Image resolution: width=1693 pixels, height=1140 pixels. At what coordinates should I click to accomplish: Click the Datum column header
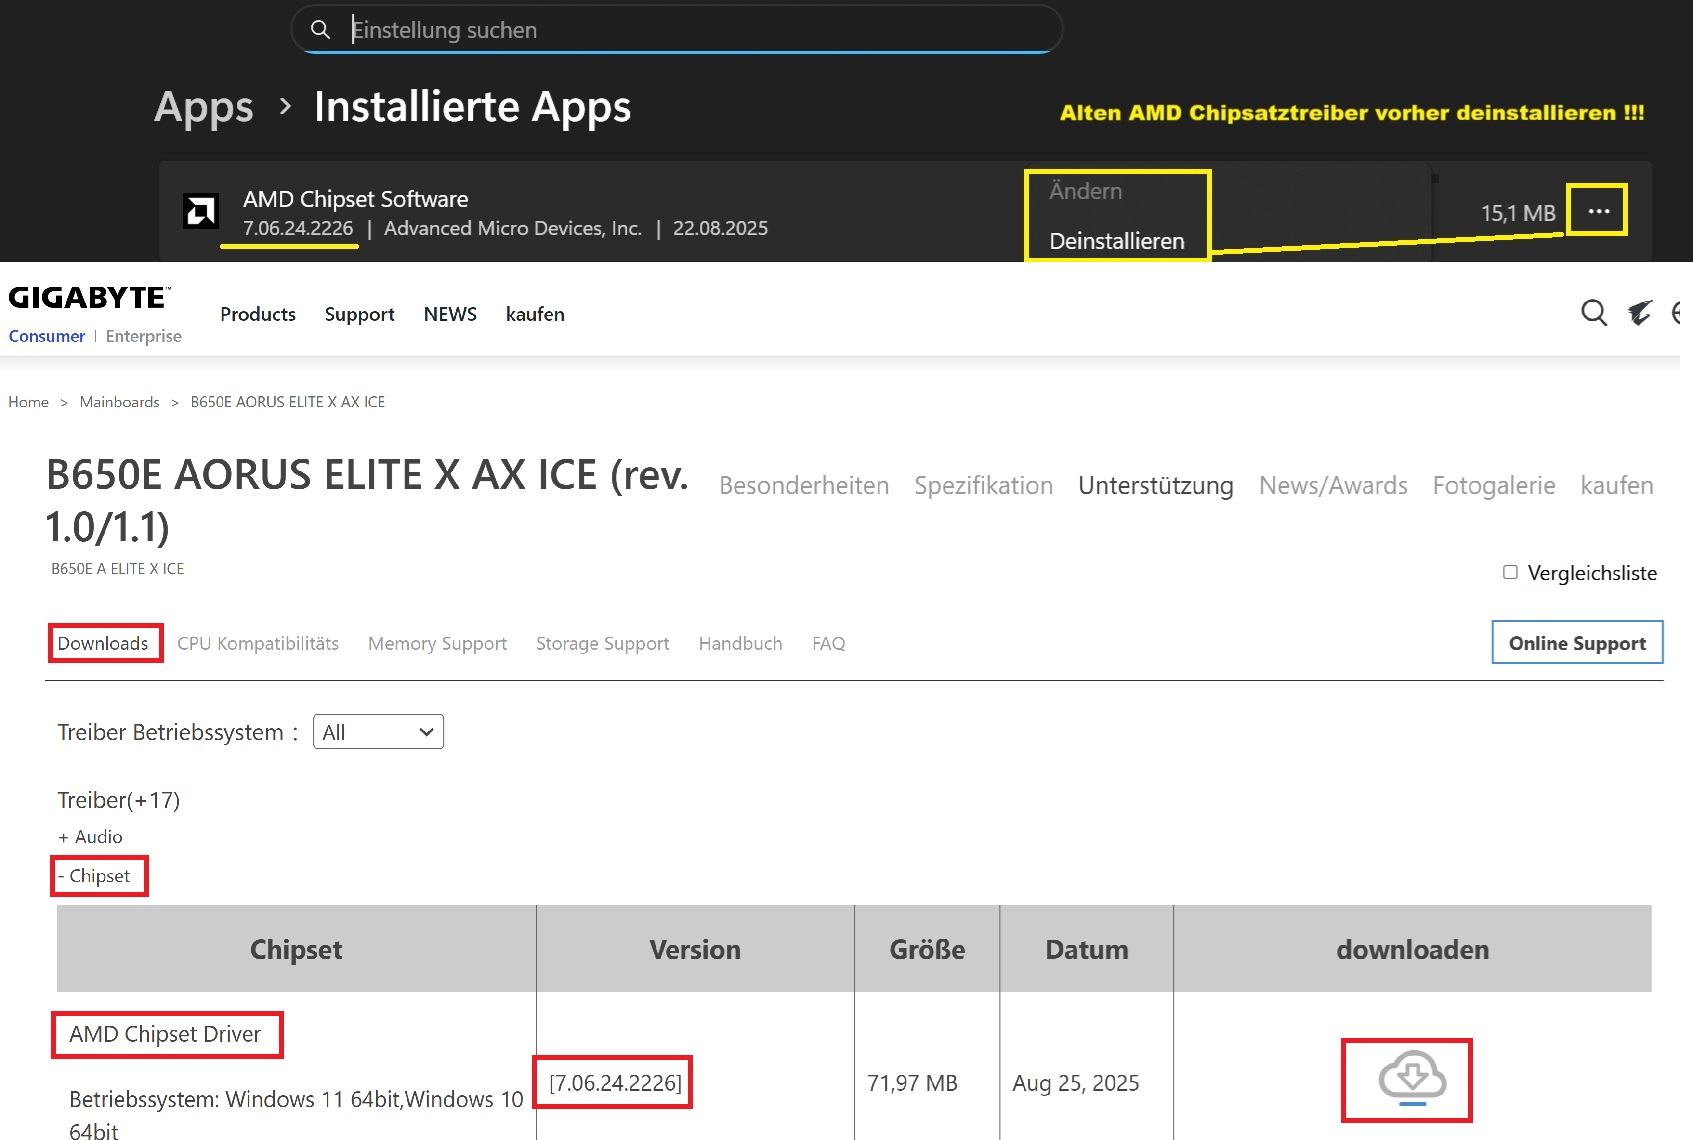pyautogui.click(x=1087, y=949)
